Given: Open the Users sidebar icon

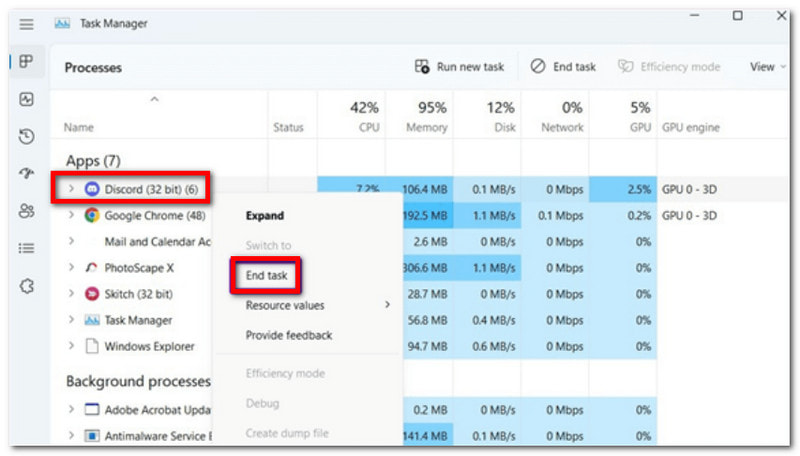Looking at the screenshot, I should coord(27,211).
